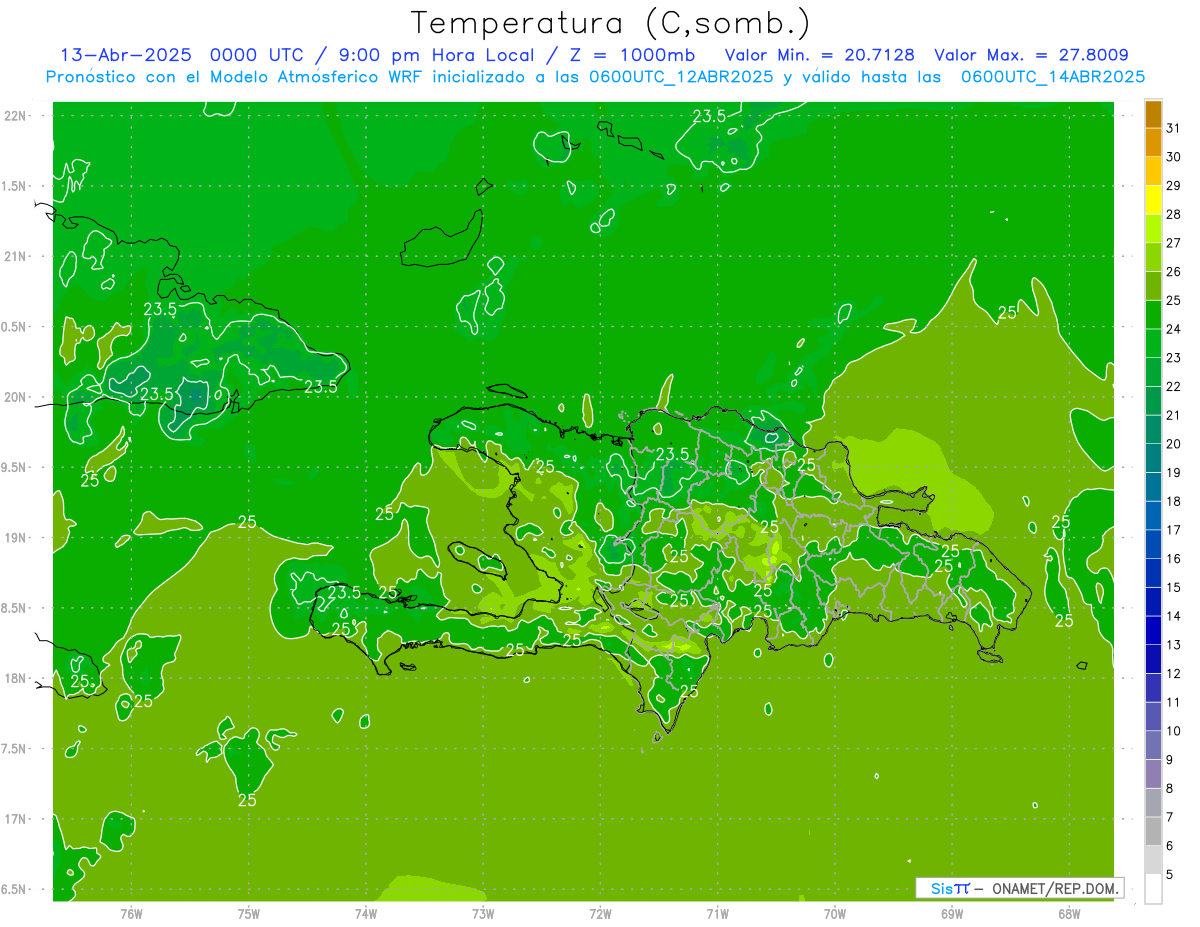Click the '22N' latitude axis label
Viewport: 1200px width, 927px height.
tap(16, 115)
